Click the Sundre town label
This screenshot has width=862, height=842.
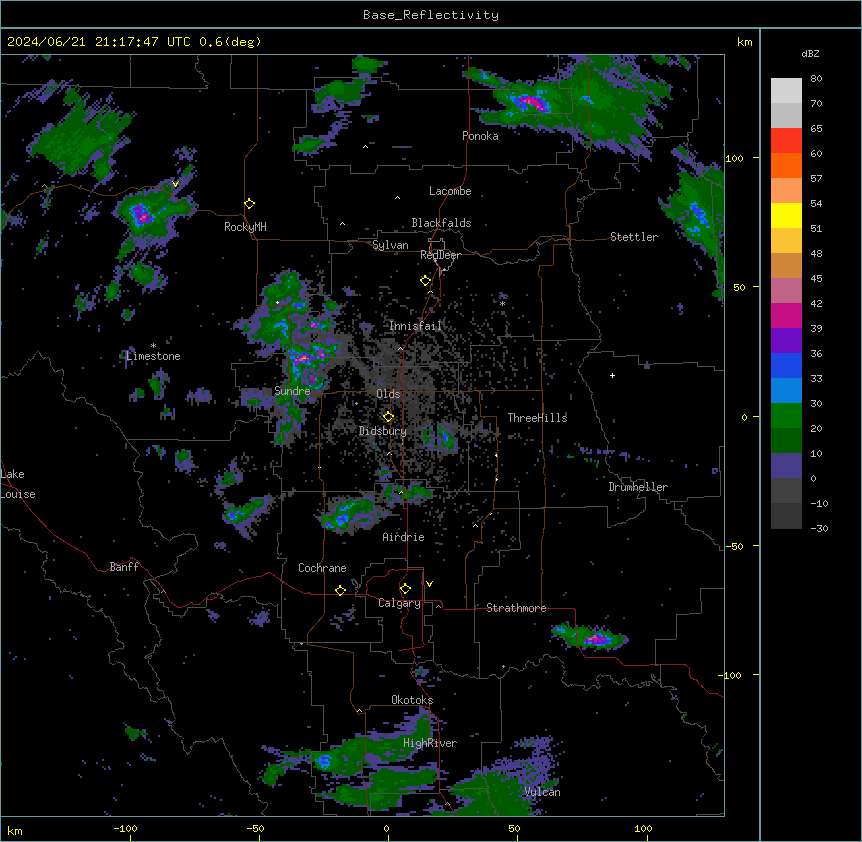tap(292, 391)
